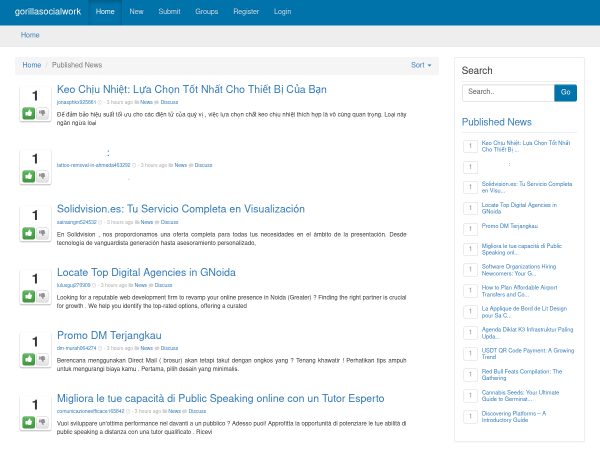Open sidebar link La Applique de Bord de Lit
The width and height of the screenshot is (600, 450).
pyautogui.click(x=524, y=312)
